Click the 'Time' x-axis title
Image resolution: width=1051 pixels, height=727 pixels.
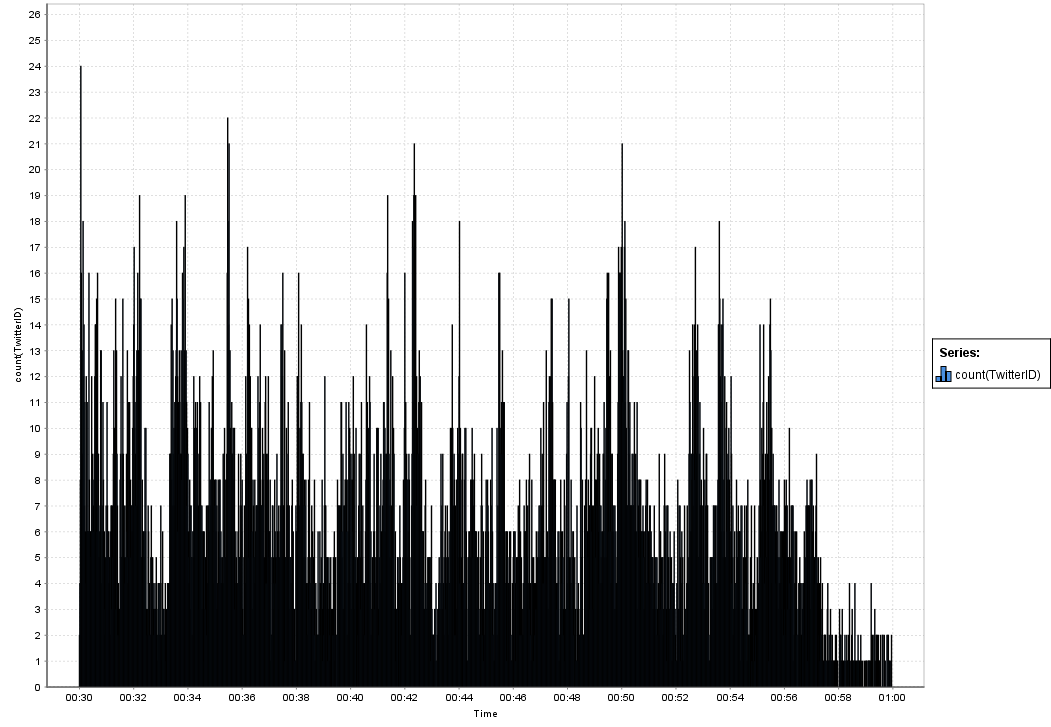[x=485, y=714]
